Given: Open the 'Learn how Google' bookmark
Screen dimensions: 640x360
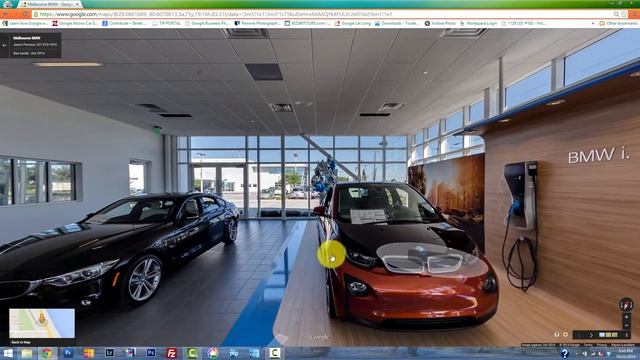Looking at the screenshot, I should 24,23.
